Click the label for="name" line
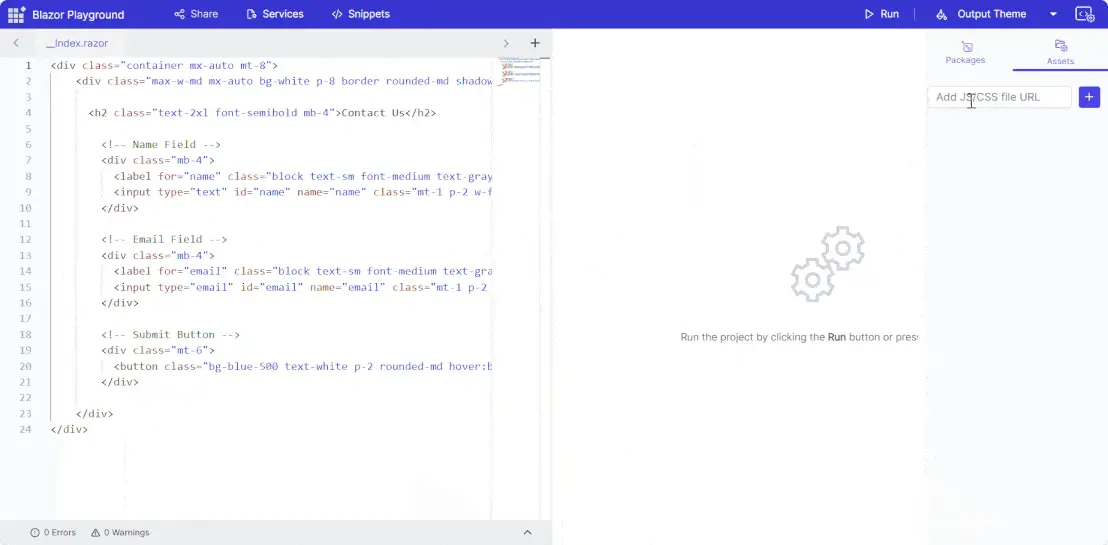Viewport: 1108px width, 545px height. (x=303, y=176)
